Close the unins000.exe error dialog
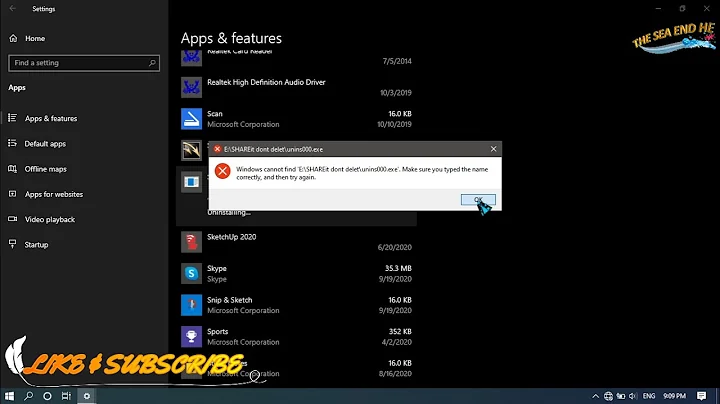720x404 pixels. [493, 149]
